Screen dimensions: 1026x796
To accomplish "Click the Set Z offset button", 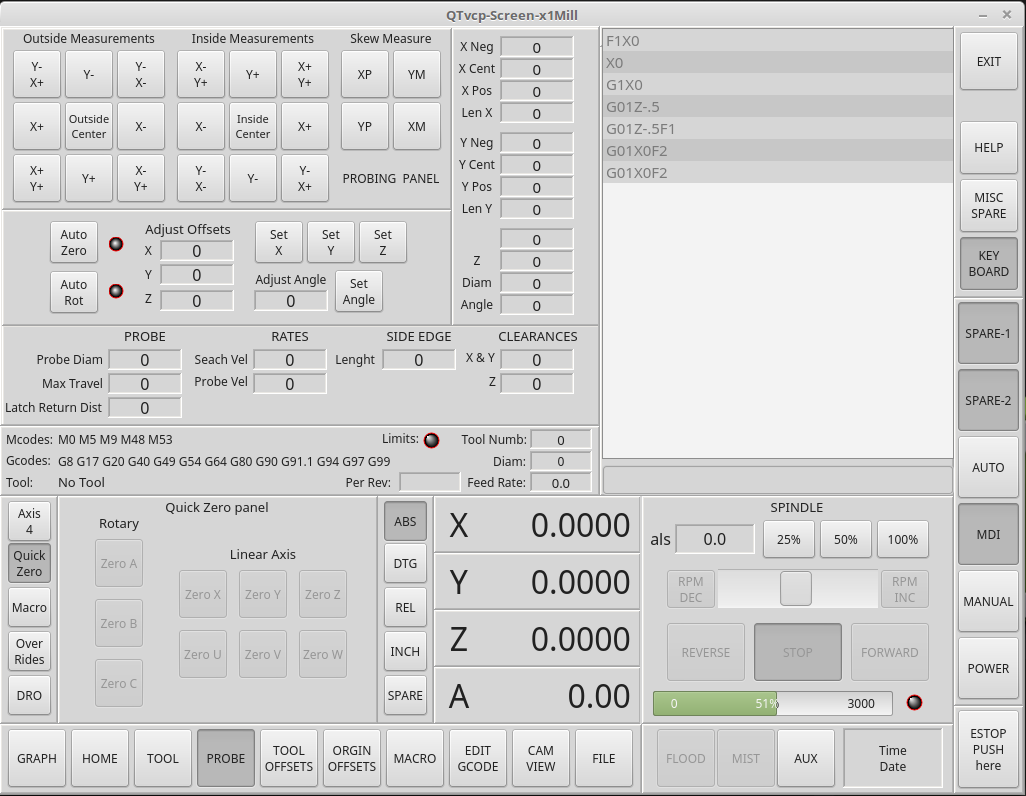I will click(383, 242).
